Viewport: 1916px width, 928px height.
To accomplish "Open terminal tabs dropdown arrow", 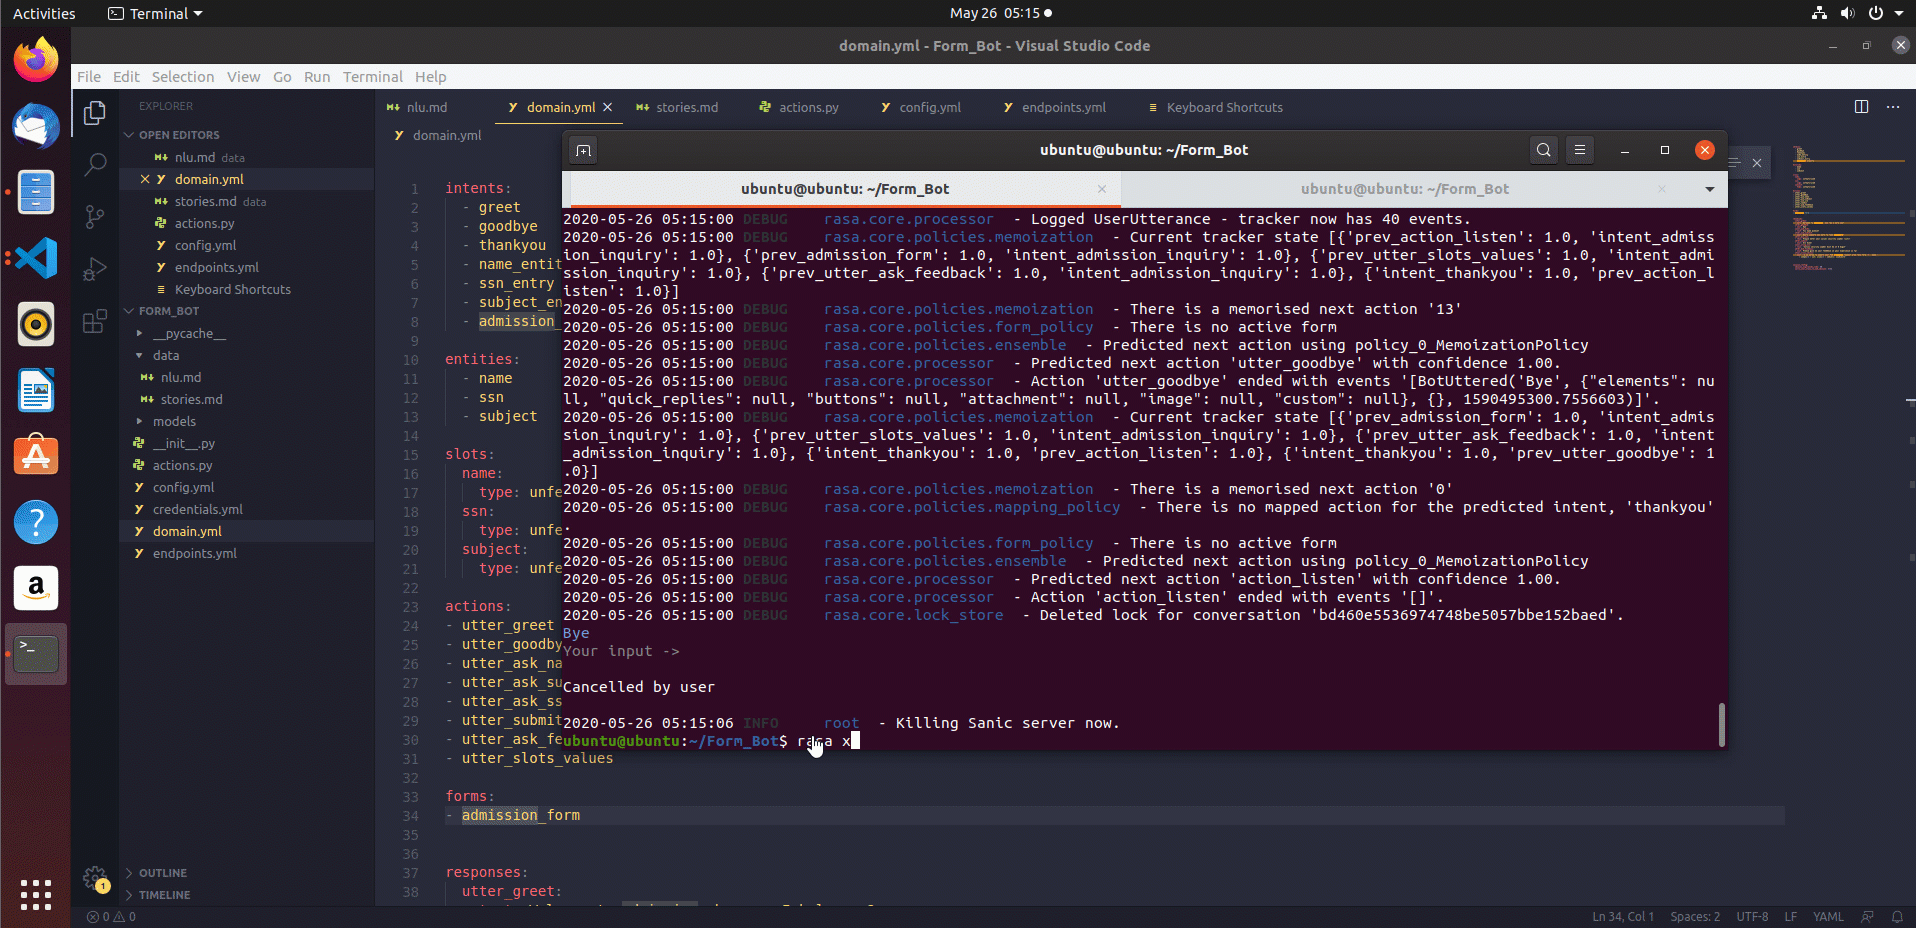I will [x=1710, y=189].
